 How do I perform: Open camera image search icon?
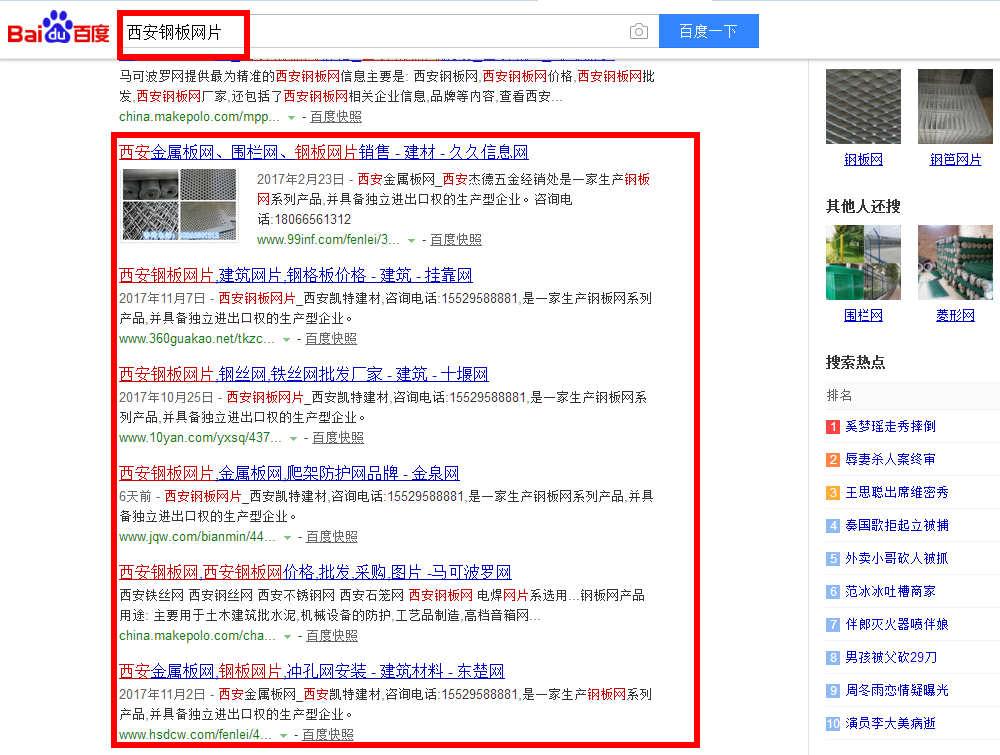[x=638, y=31]
